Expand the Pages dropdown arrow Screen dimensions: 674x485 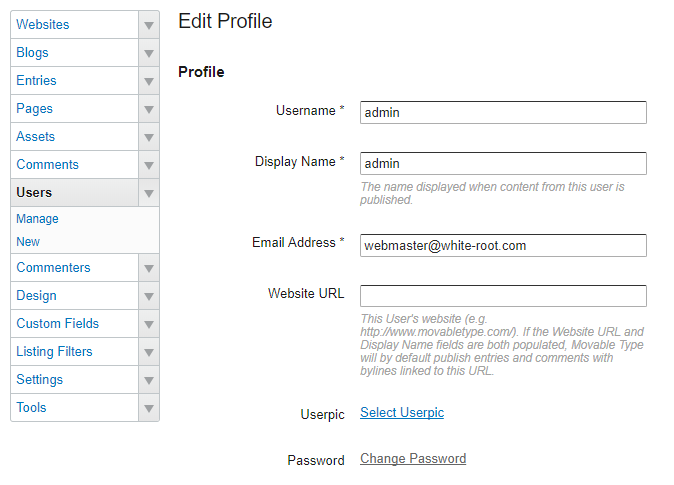tap(149, 109)
